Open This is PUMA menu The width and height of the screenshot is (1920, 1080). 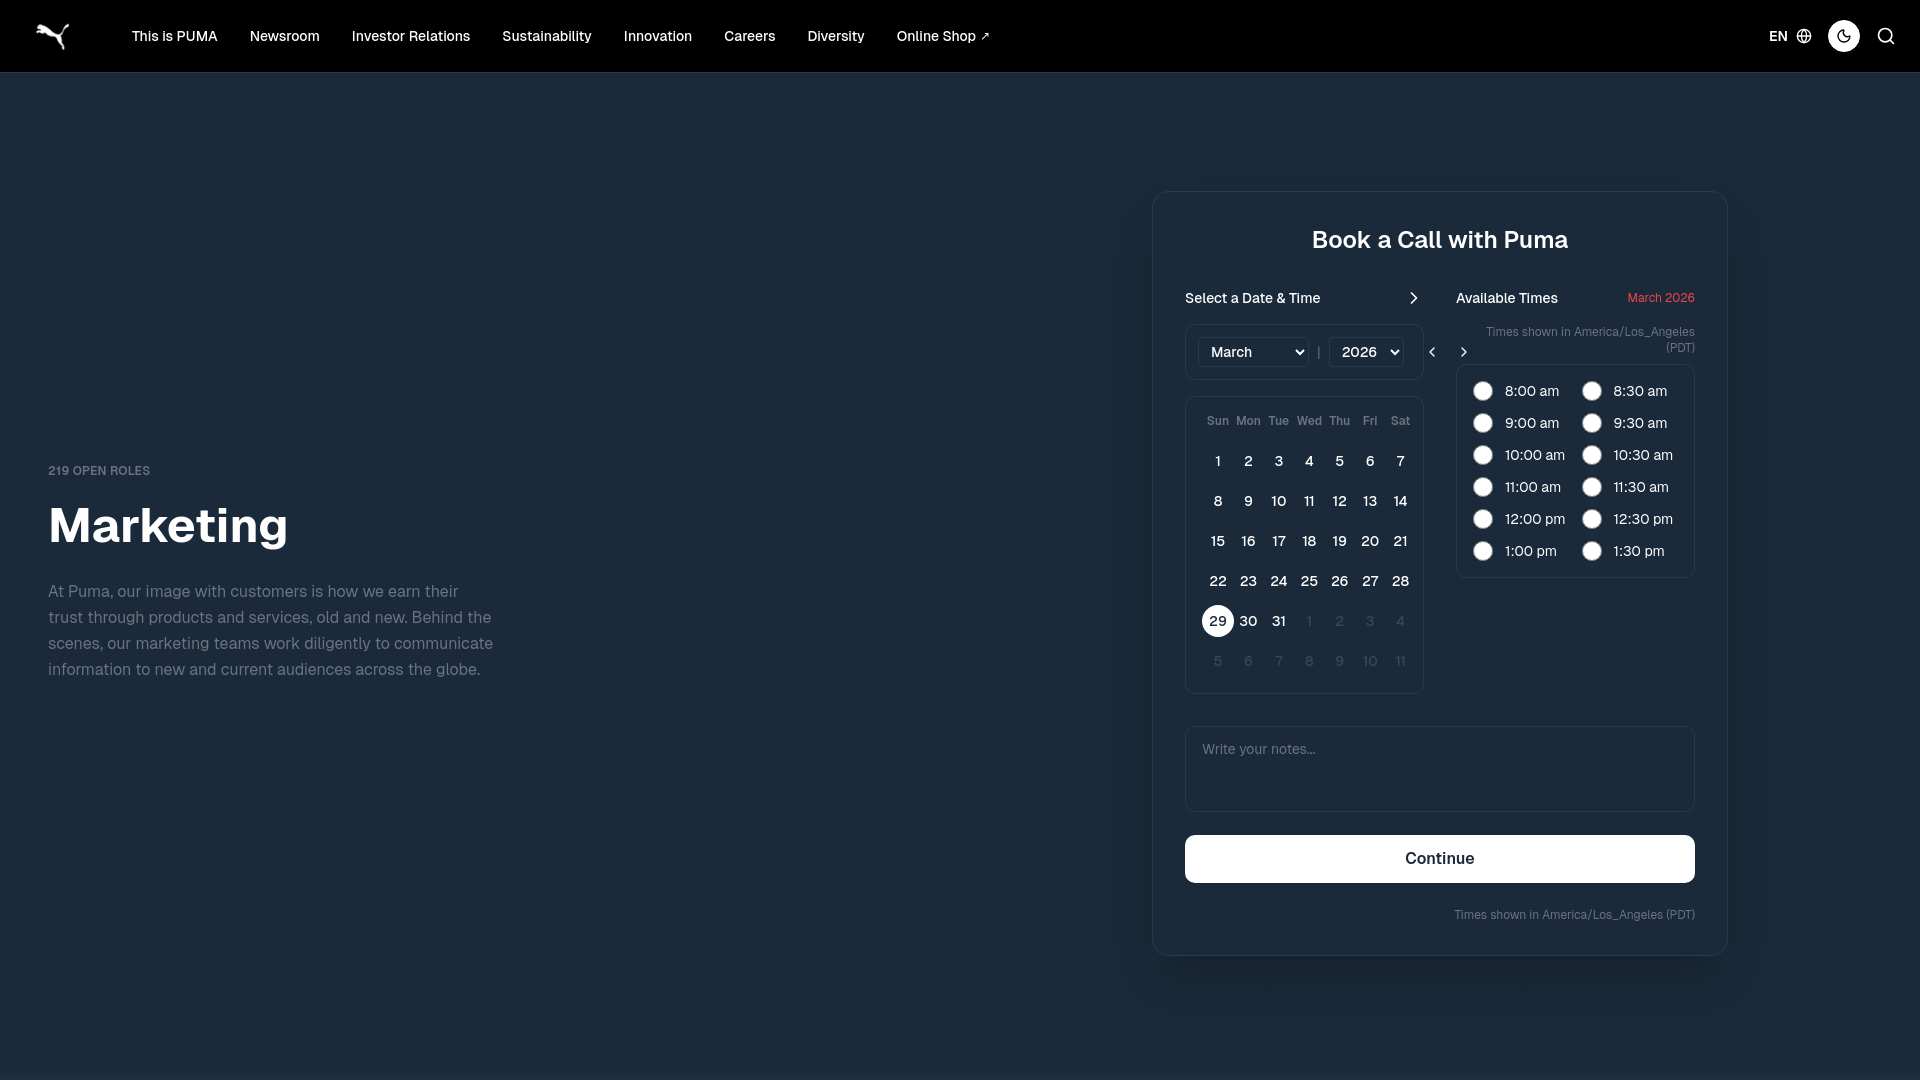(x=174, y=36)
